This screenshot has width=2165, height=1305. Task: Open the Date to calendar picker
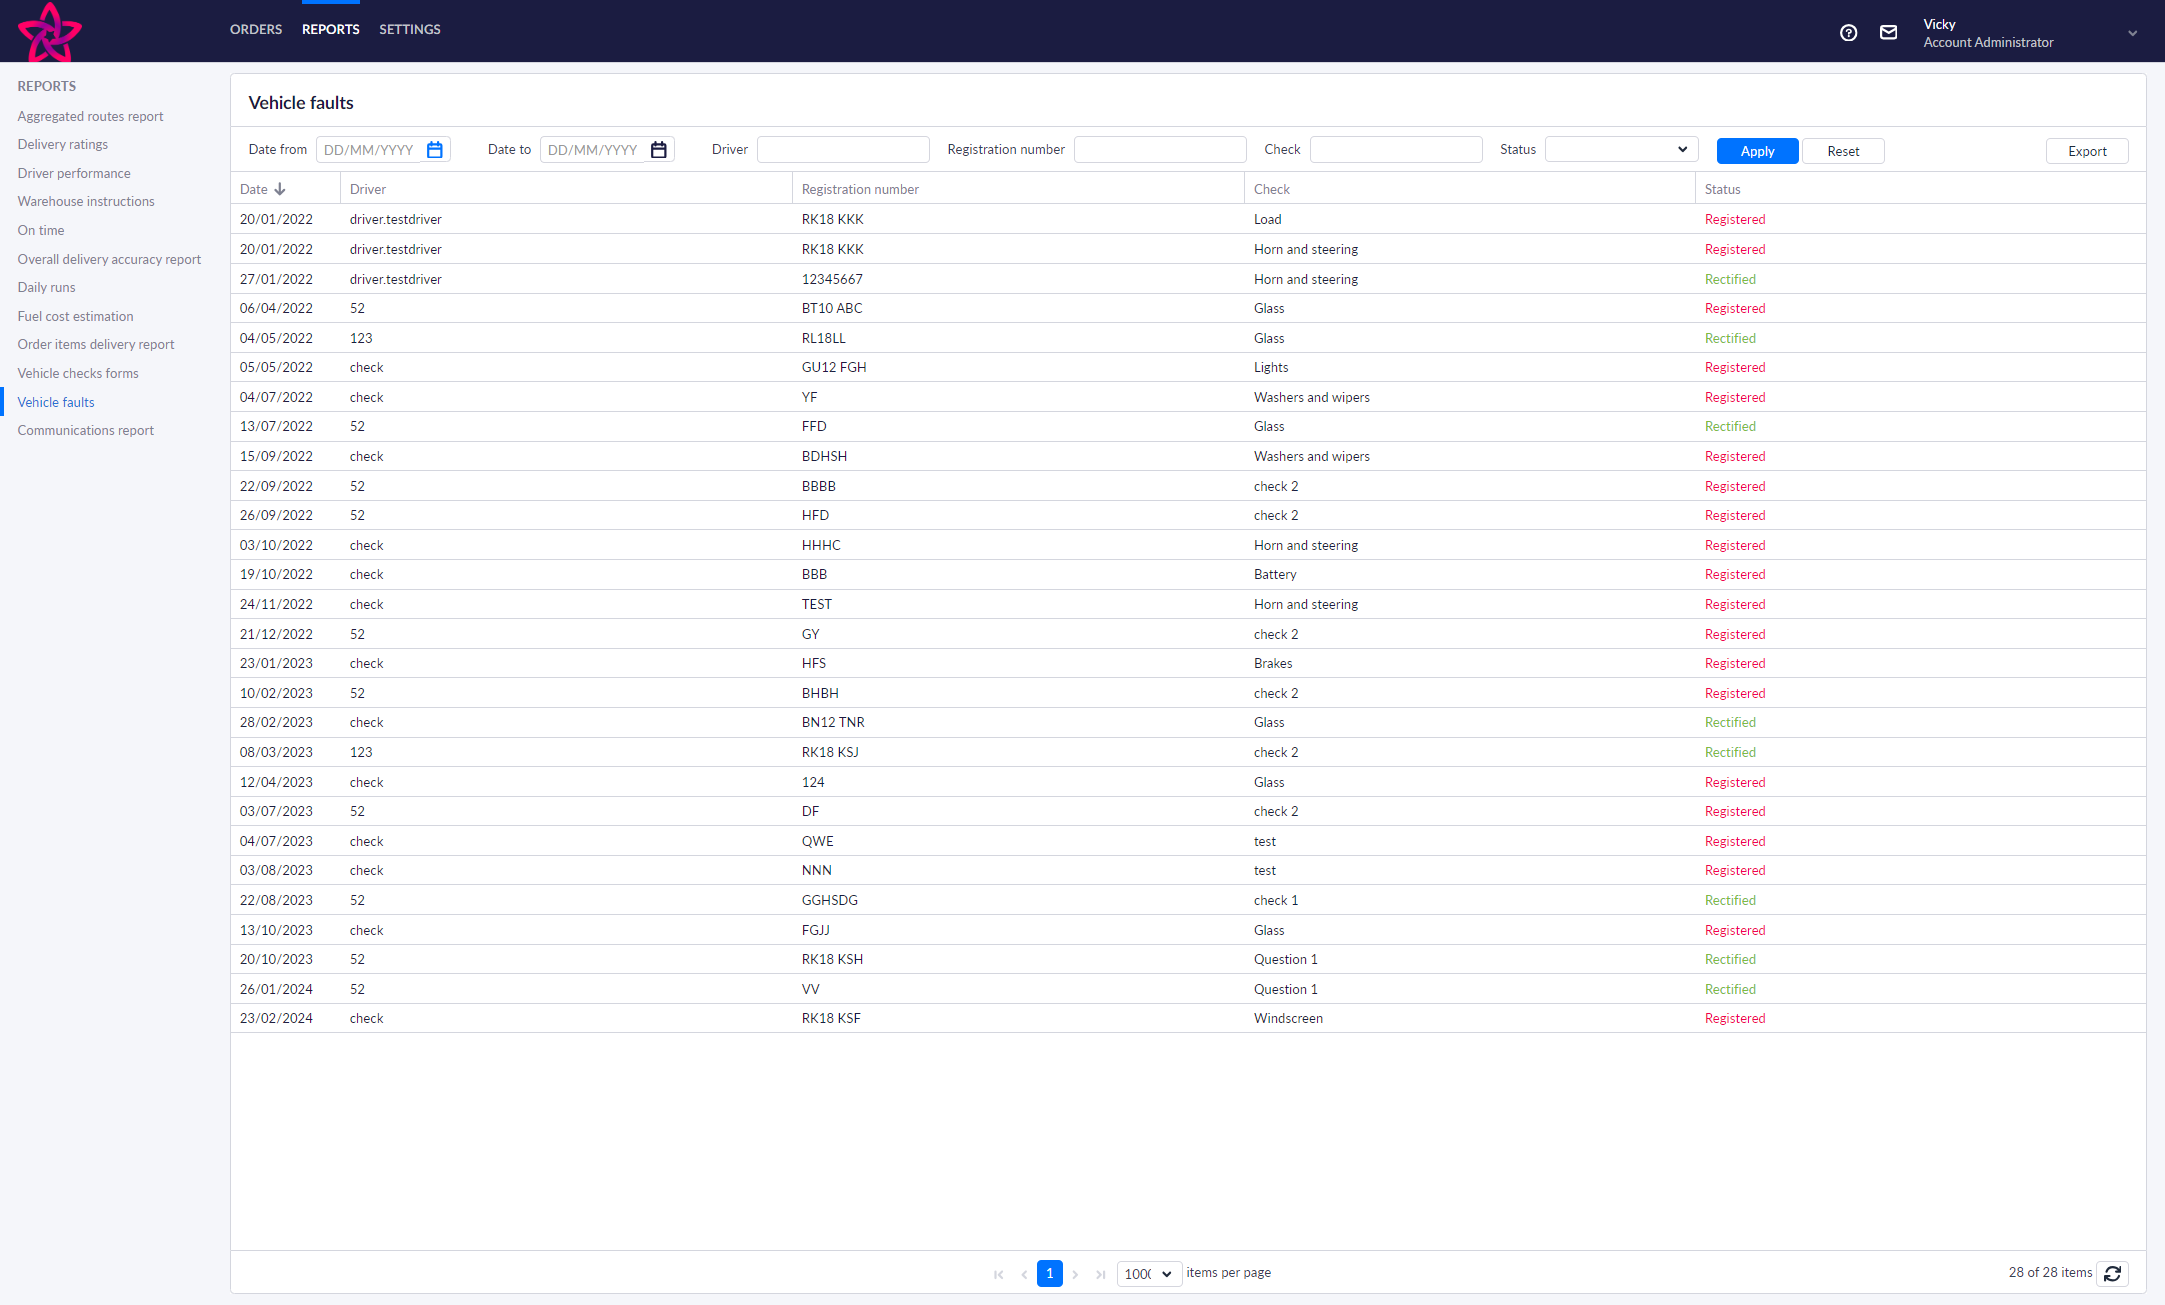(659, 150)
